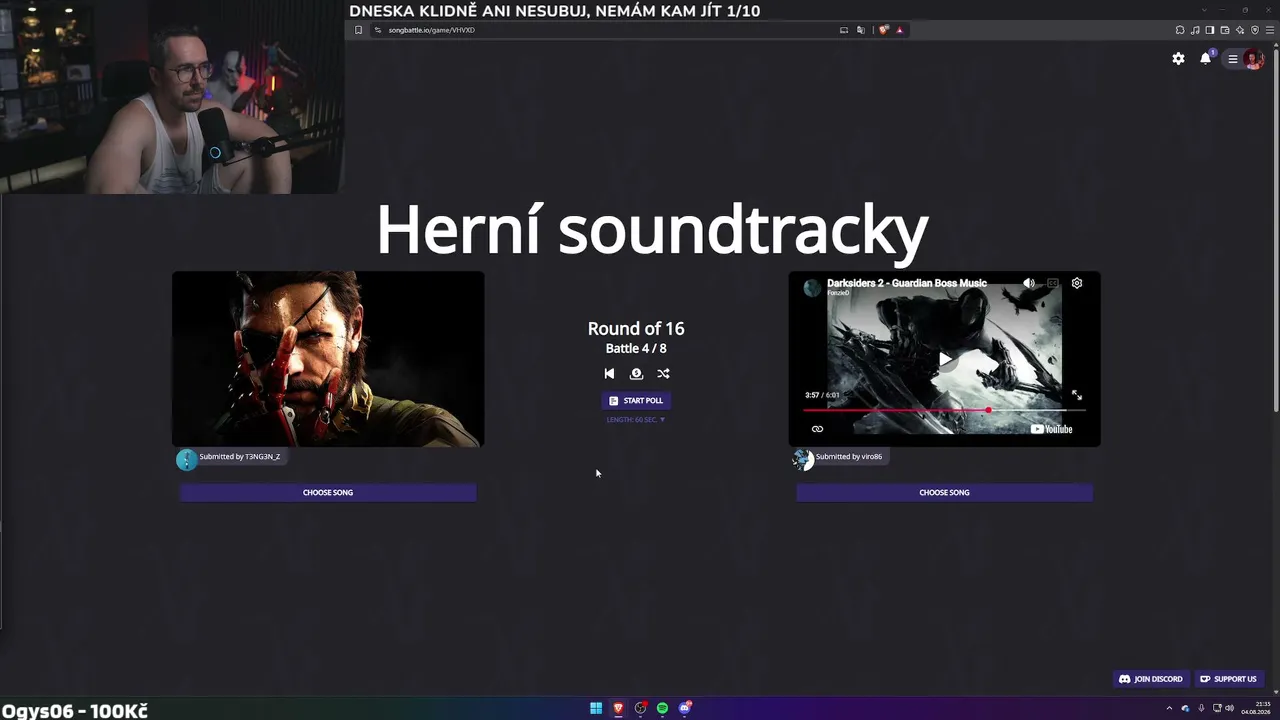The width and height of the screenshot is (1280, 720).
Task: Choose the song submitted by viro86
Action: click(x=944, y=492)
